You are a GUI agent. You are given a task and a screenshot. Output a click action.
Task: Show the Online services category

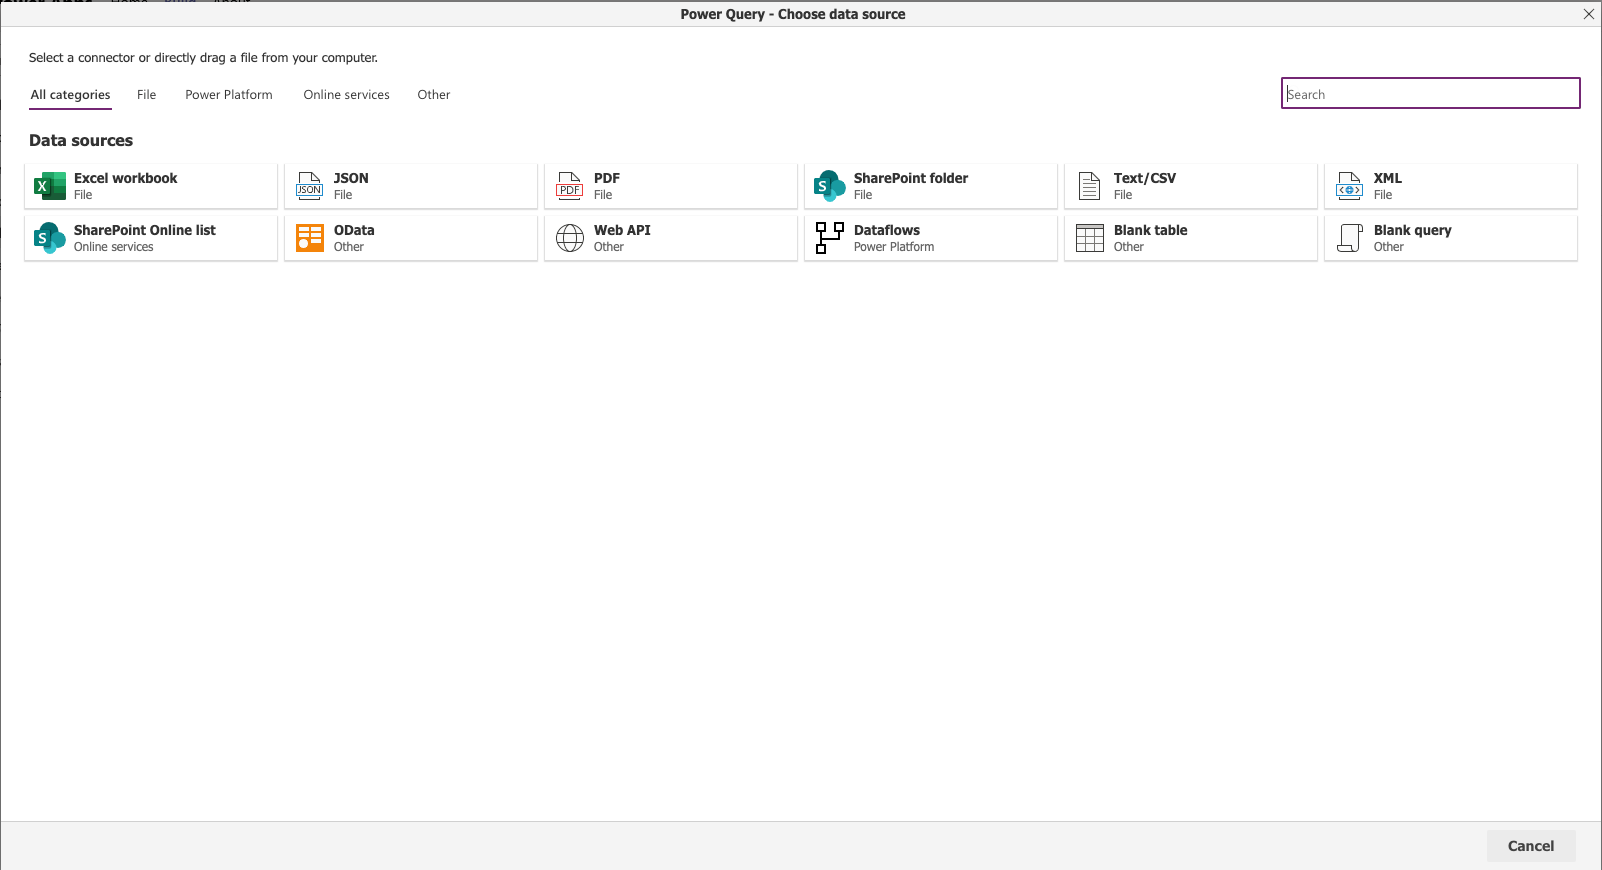(346, 95)
